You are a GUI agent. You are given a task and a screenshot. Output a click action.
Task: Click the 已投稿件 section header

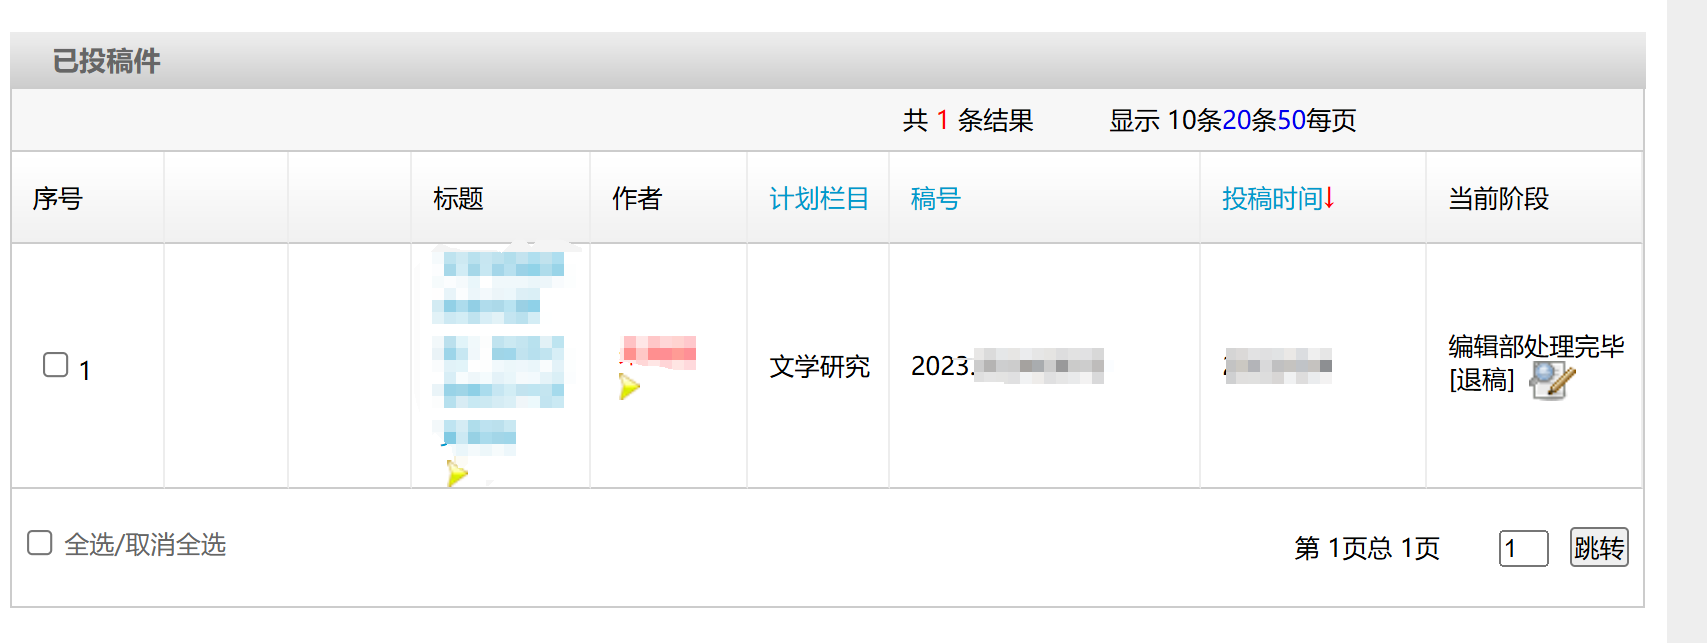[106, 61]
